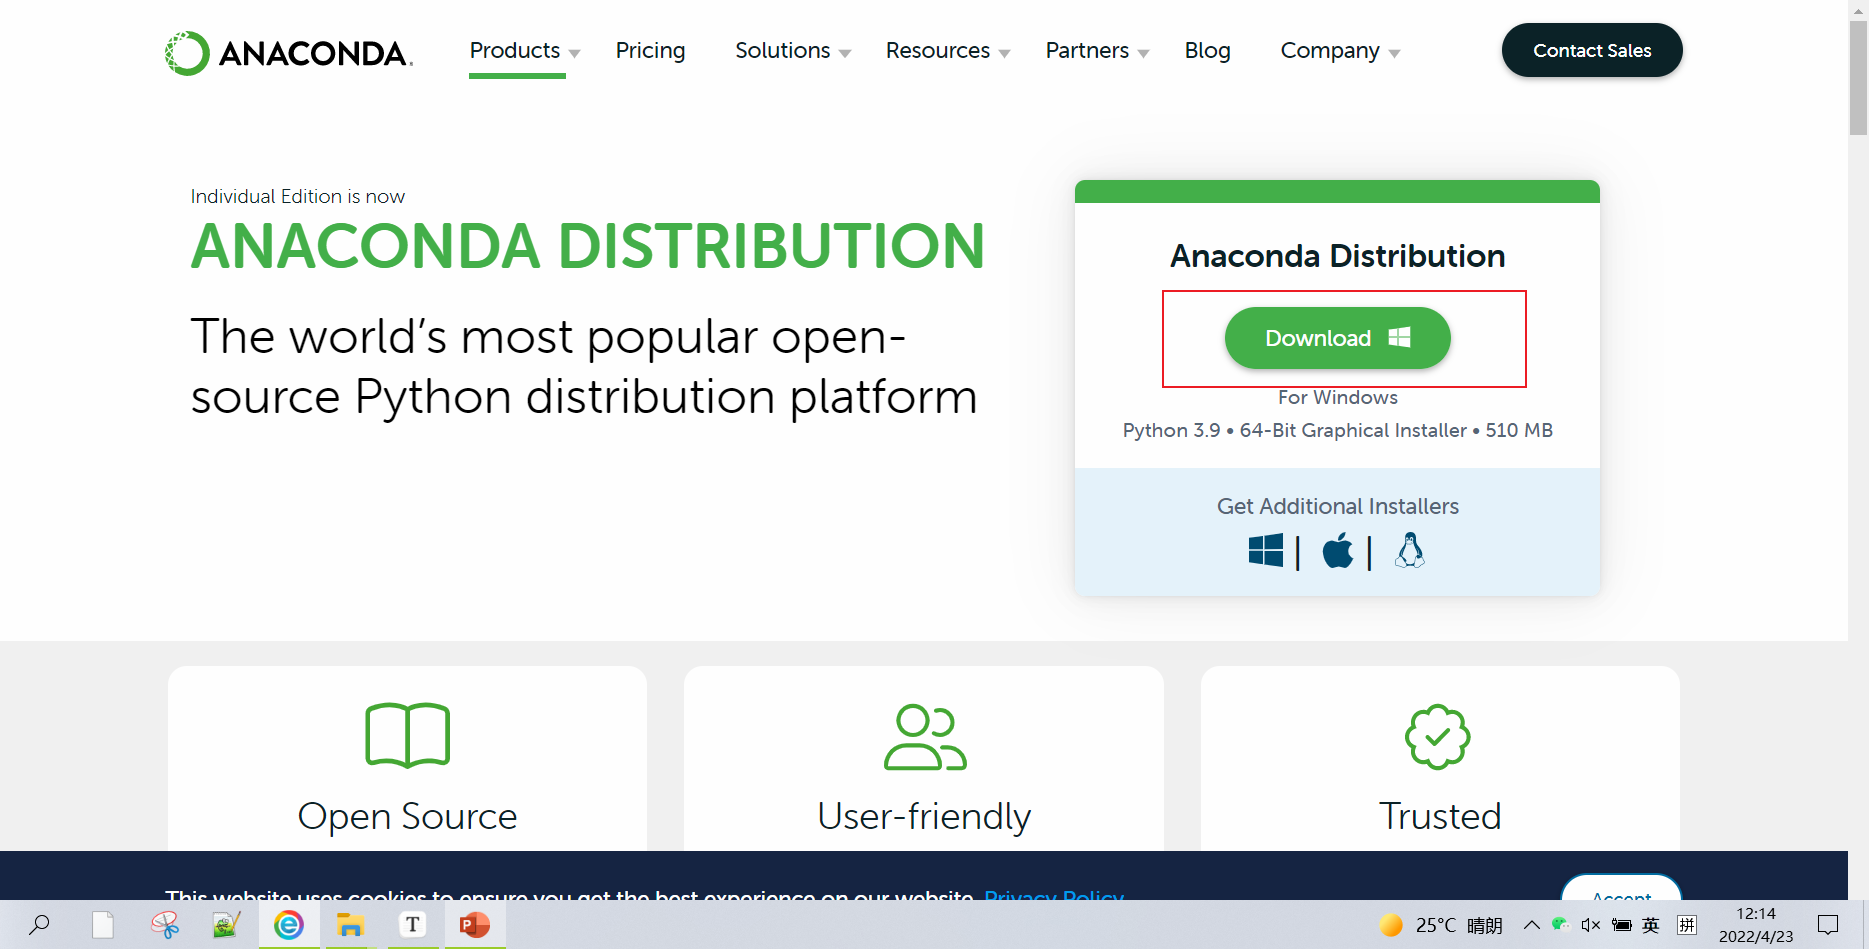The width and height of the screenshot is (1869, 949).
Task: Expand the Resources dropdown arrow
Action: [x=1004, y=54]
